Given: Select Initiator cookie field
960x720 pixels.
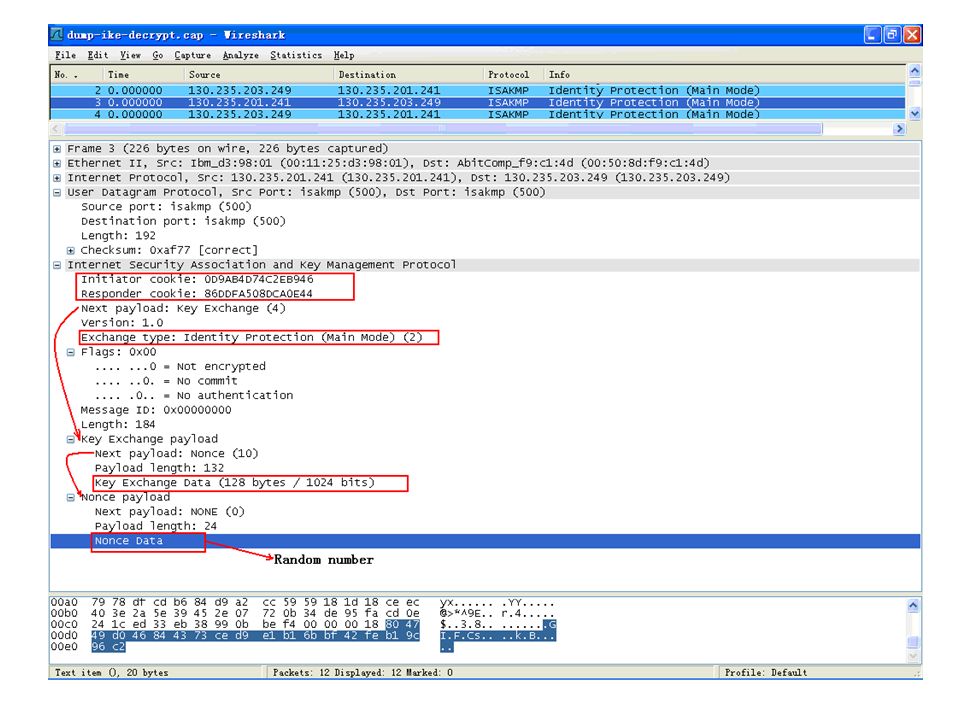Looking at the screenshot, I should [x=197, y=279].
